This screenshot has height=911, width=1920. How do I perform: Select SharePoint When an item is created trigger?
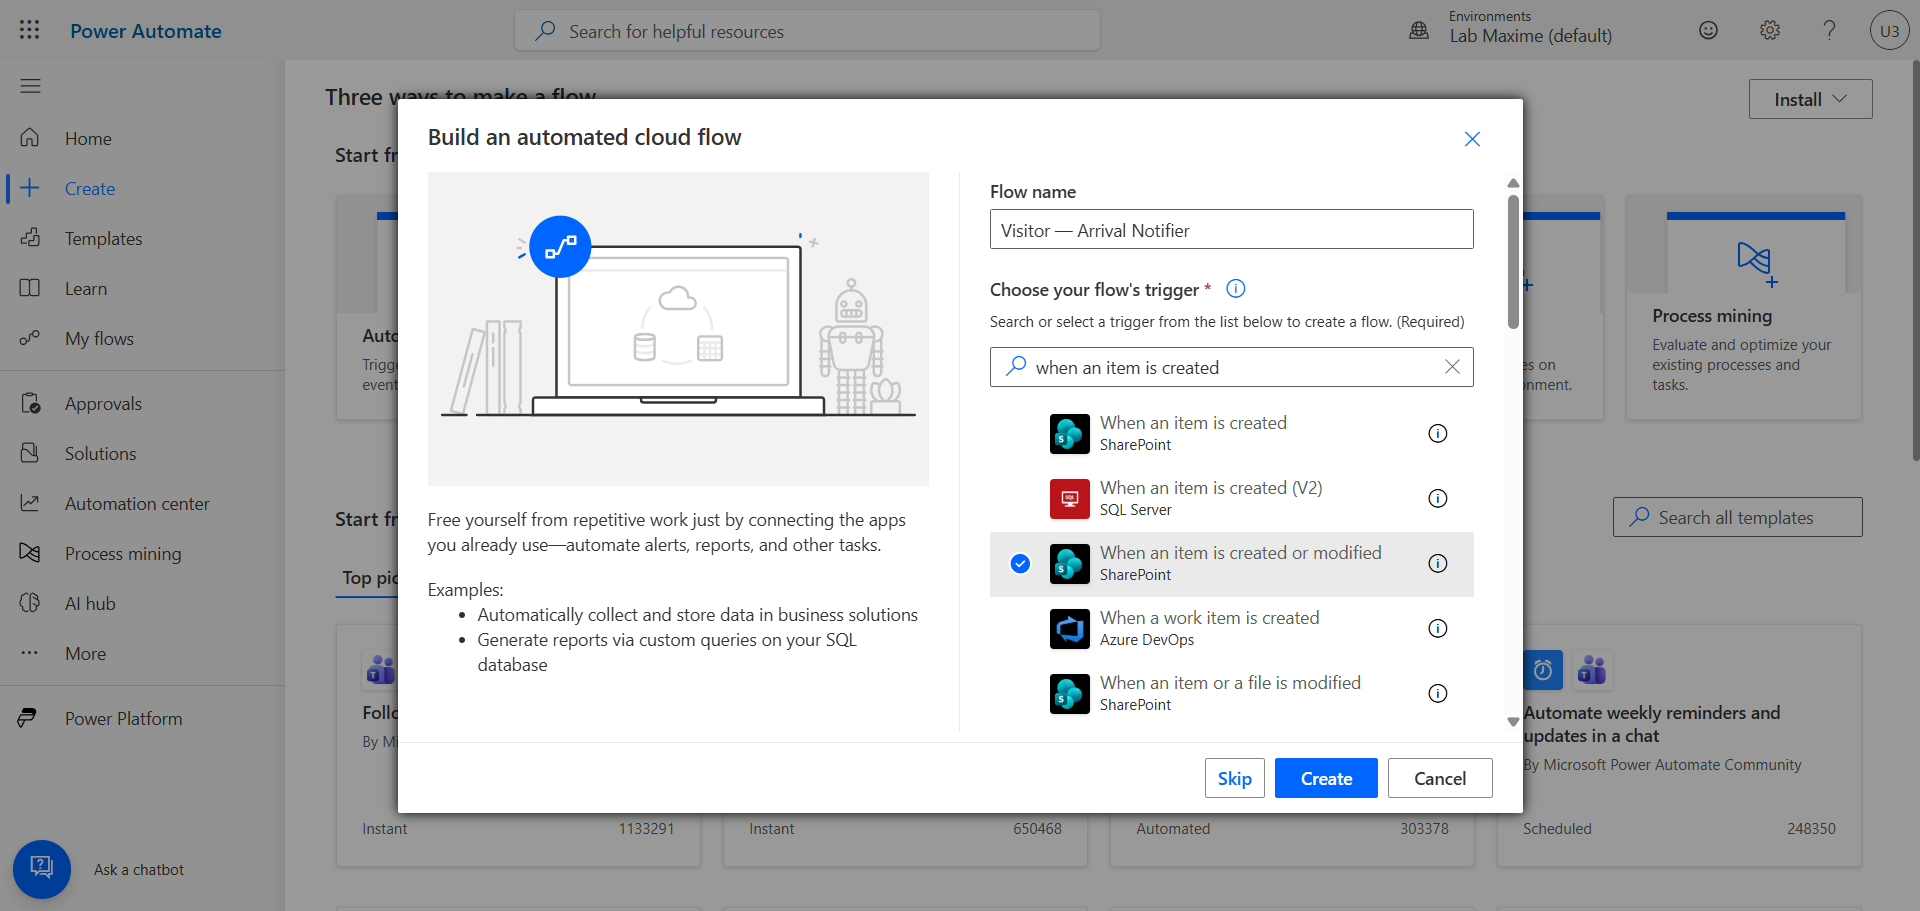pyautogui.click(x=1231, y=434)
